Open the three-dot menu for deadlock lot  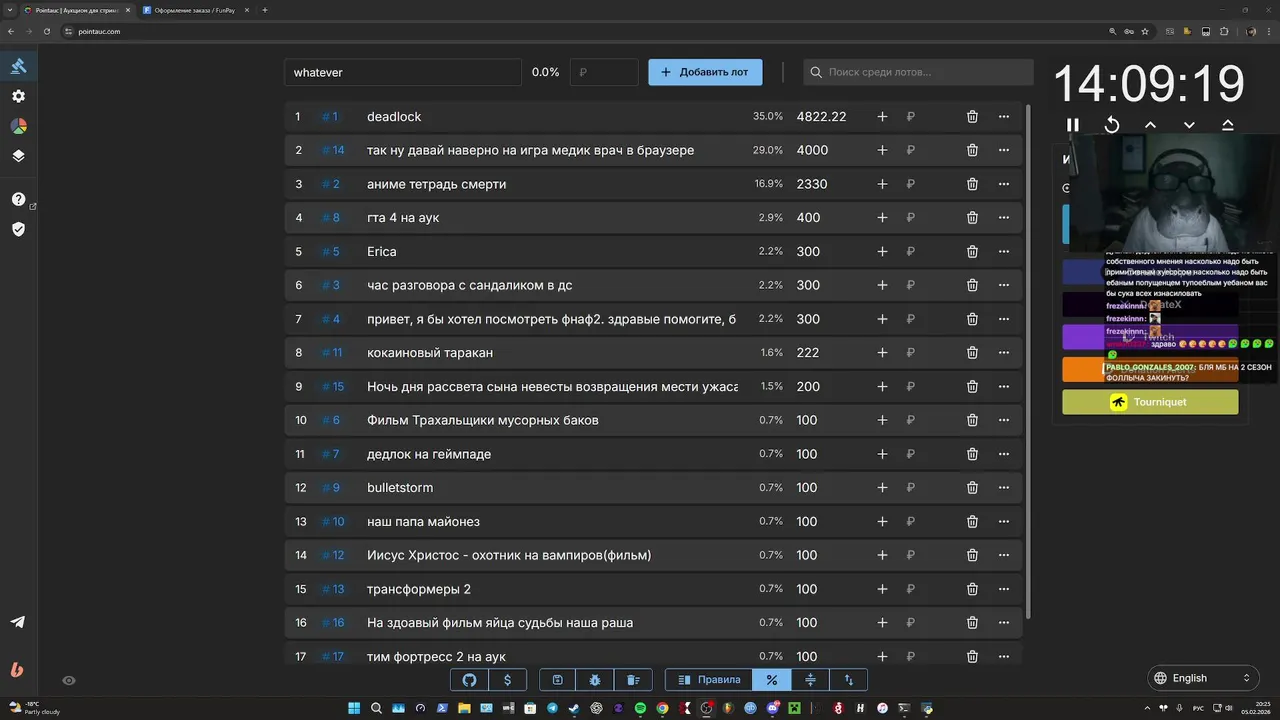(x=1004, y=117)
